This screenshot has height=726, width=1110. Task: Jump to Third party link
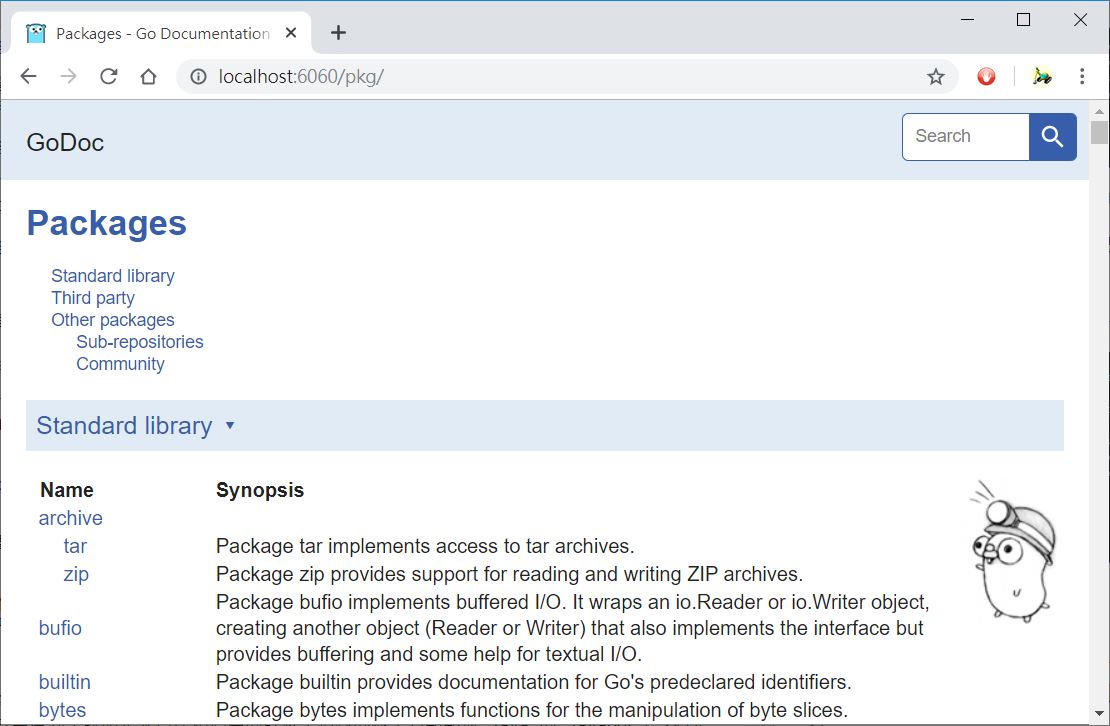tap(93, 298)
